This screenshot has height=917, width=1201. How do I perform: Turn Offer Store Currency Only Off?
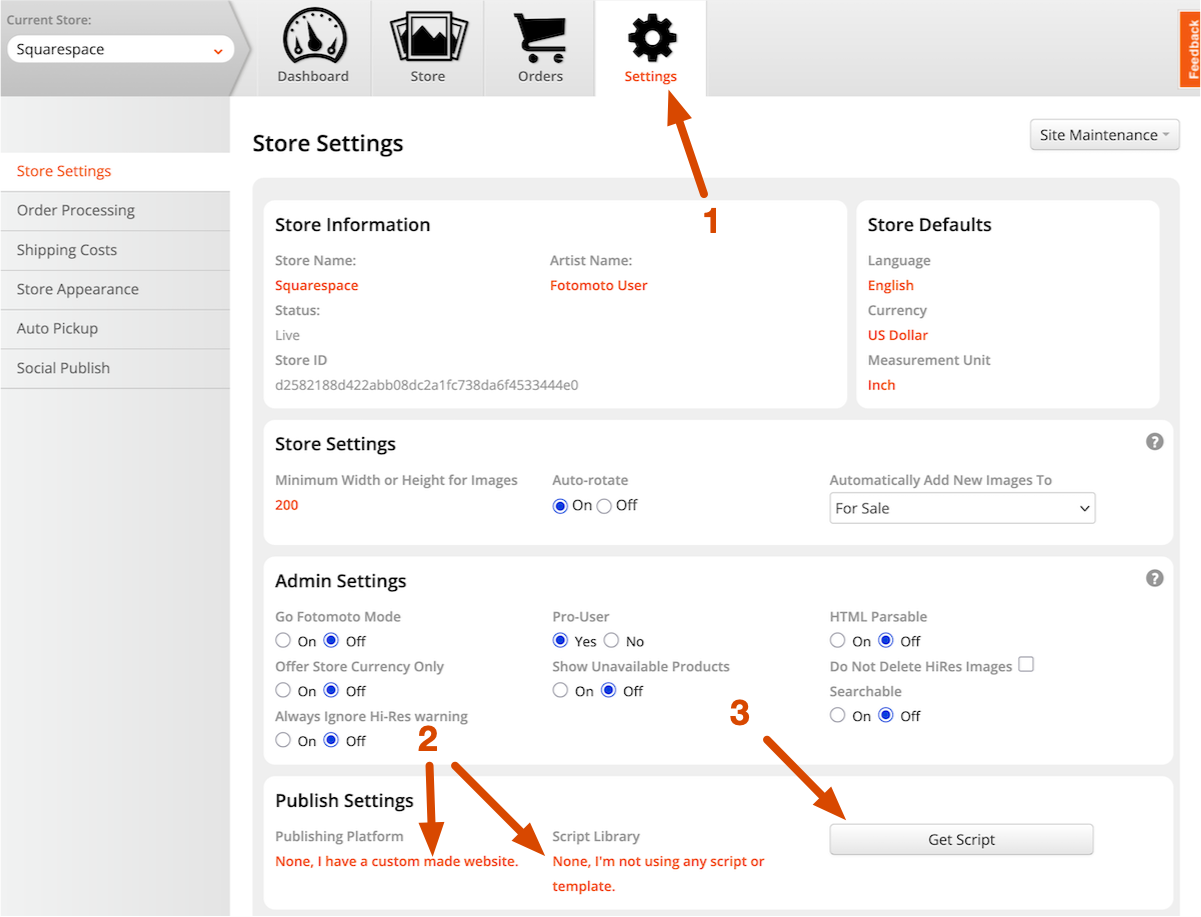click(x=332, y=690)
